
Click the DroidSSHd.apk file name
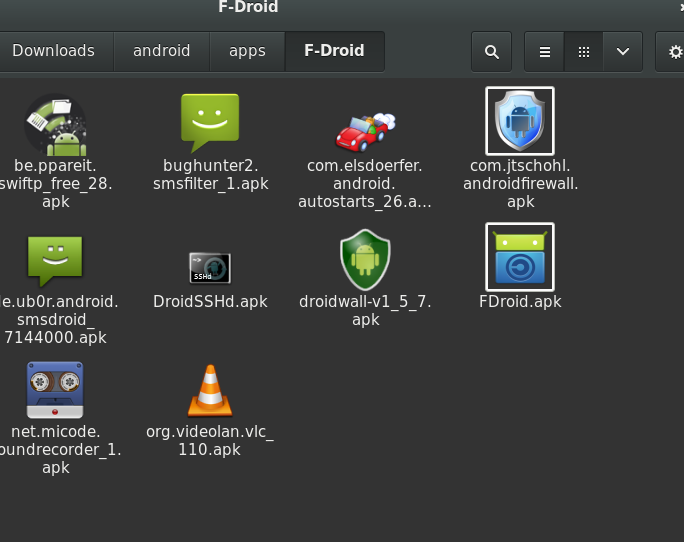tap(210, 302)
